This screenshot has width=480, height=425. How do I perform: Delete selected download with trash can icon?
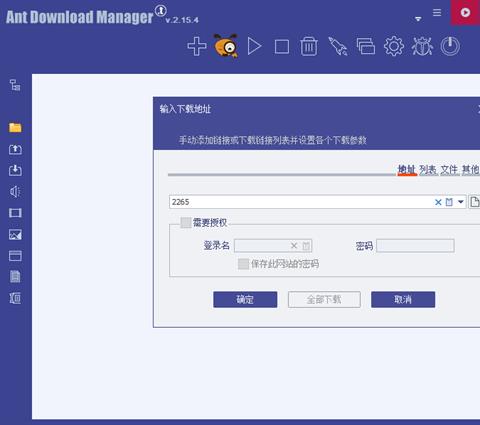pyautogui.click(x=309, y=46)
